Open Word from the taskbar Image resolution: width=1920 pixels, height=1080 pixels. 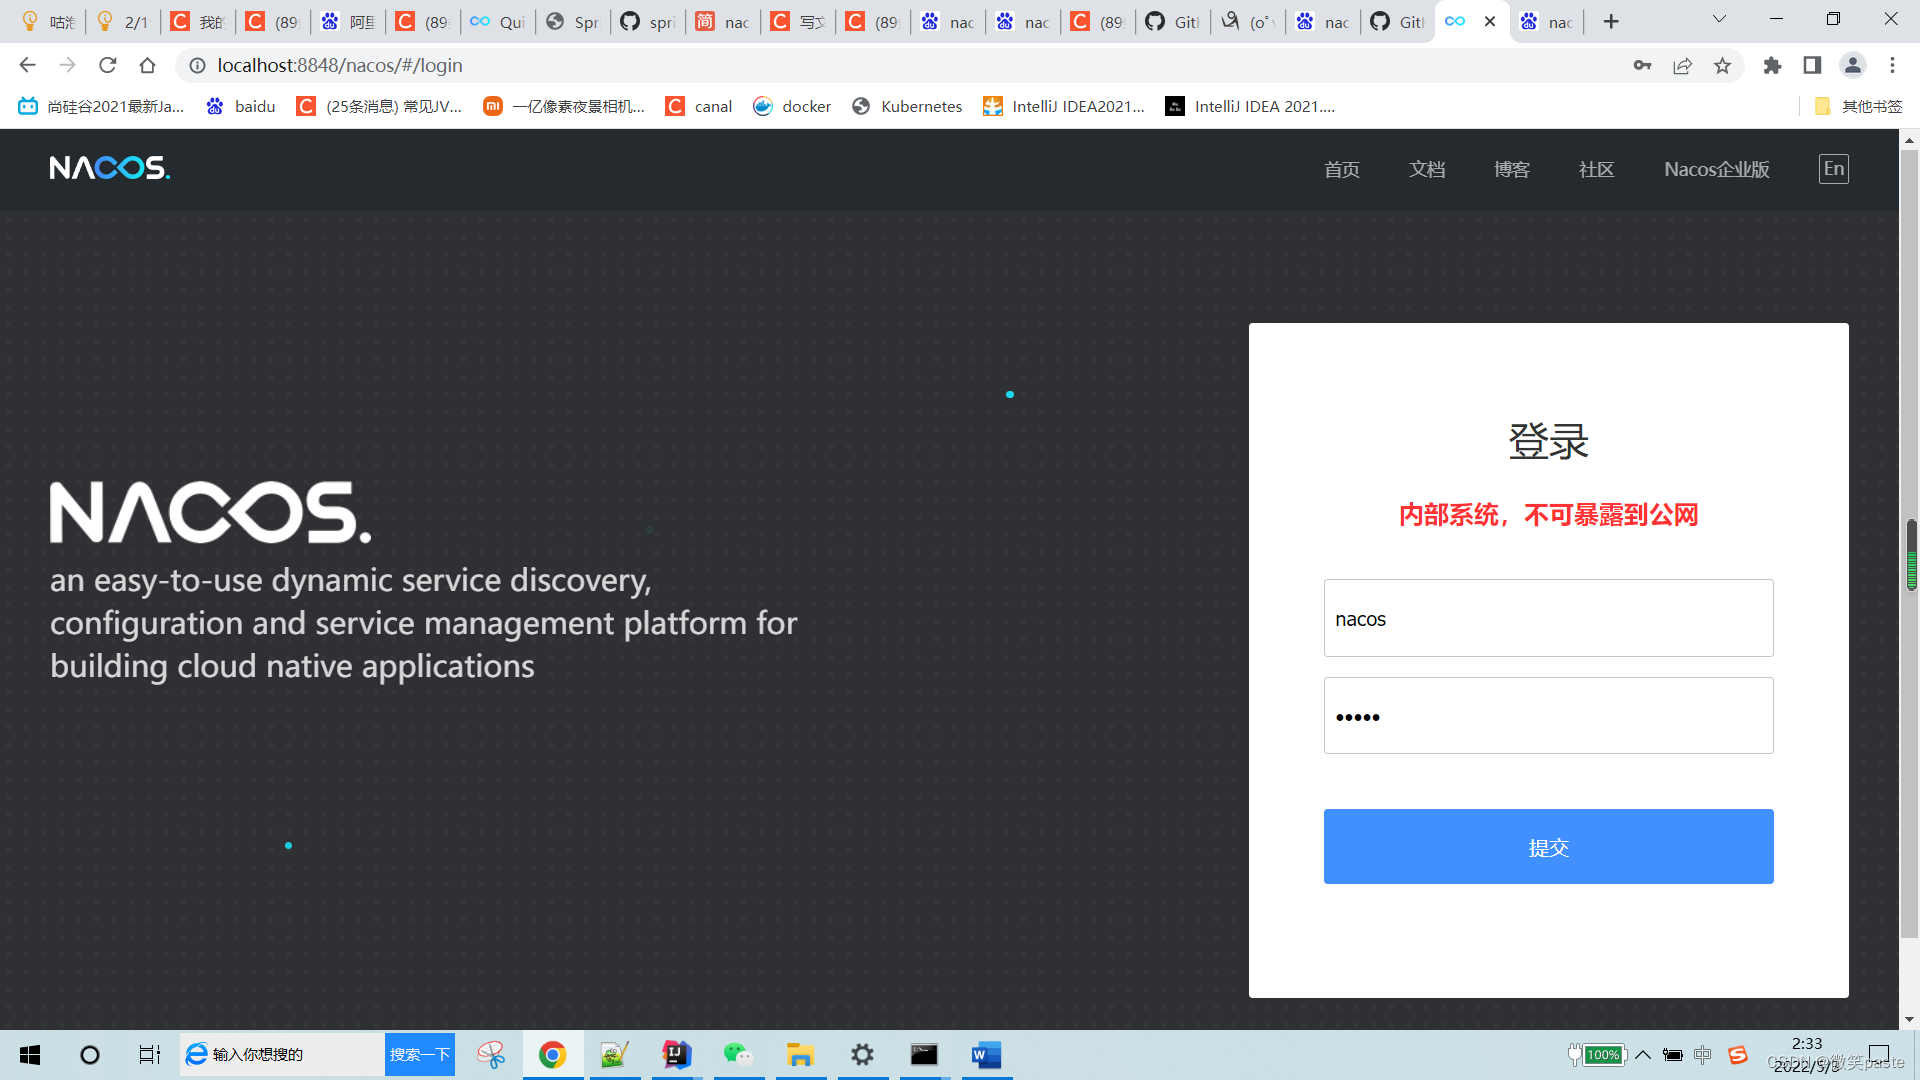[x=986, y=1055]
